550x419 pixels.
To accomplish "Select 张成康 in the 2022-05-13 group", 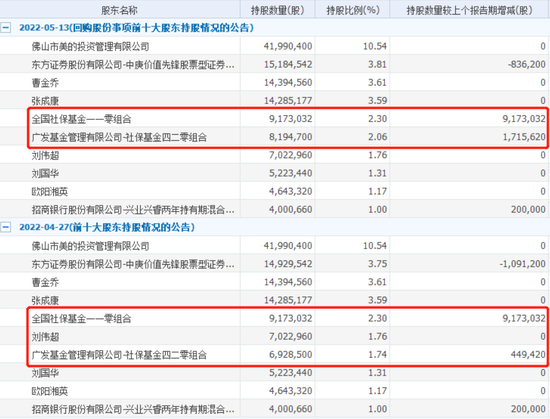I will (45, 101).
